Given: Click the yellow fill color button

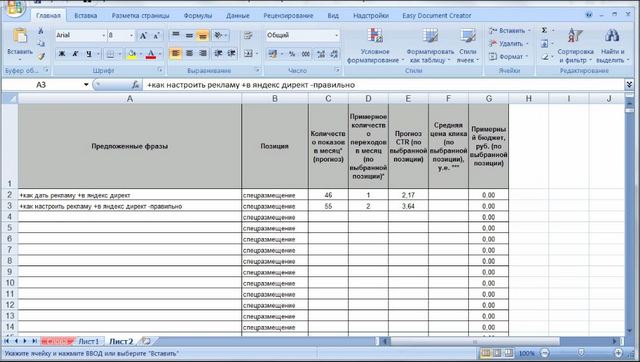Looking at the screenshot, I should [x=132, y=54].
